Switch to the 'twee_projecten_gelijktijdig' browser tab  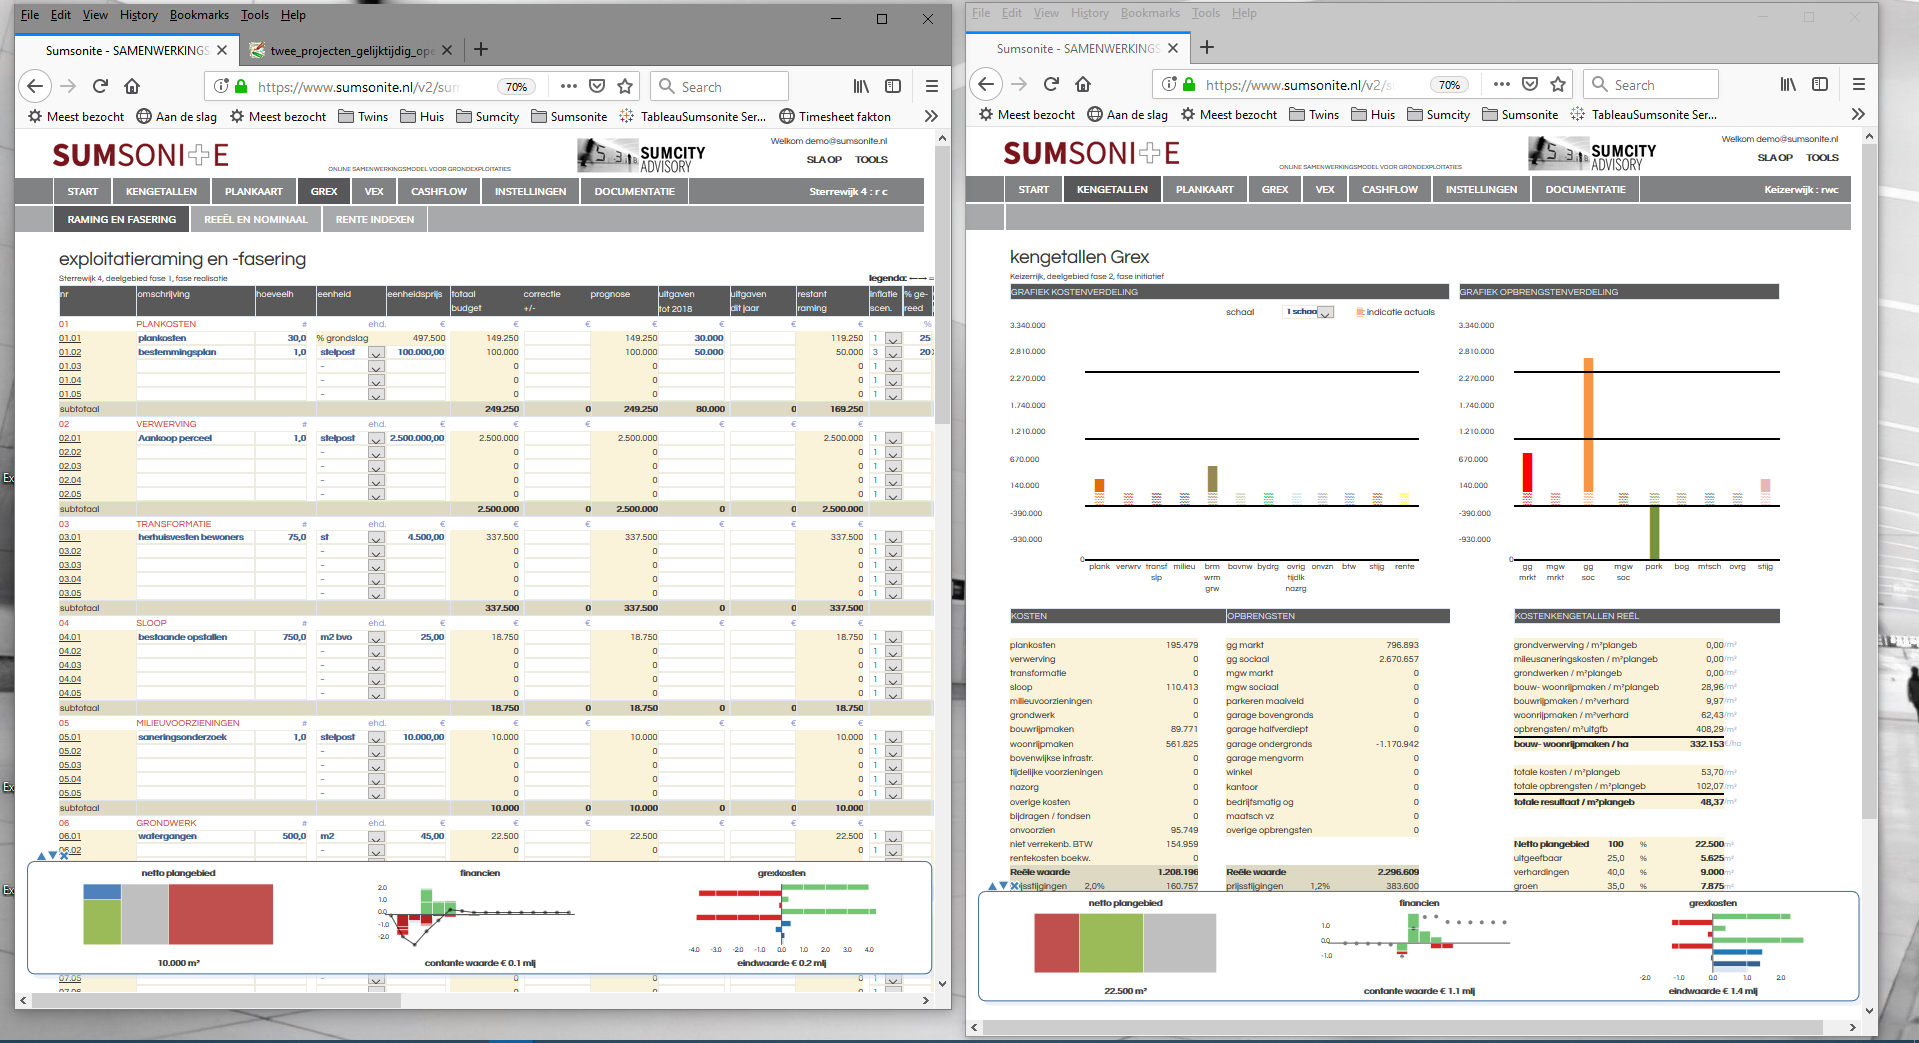click(350, 50)
